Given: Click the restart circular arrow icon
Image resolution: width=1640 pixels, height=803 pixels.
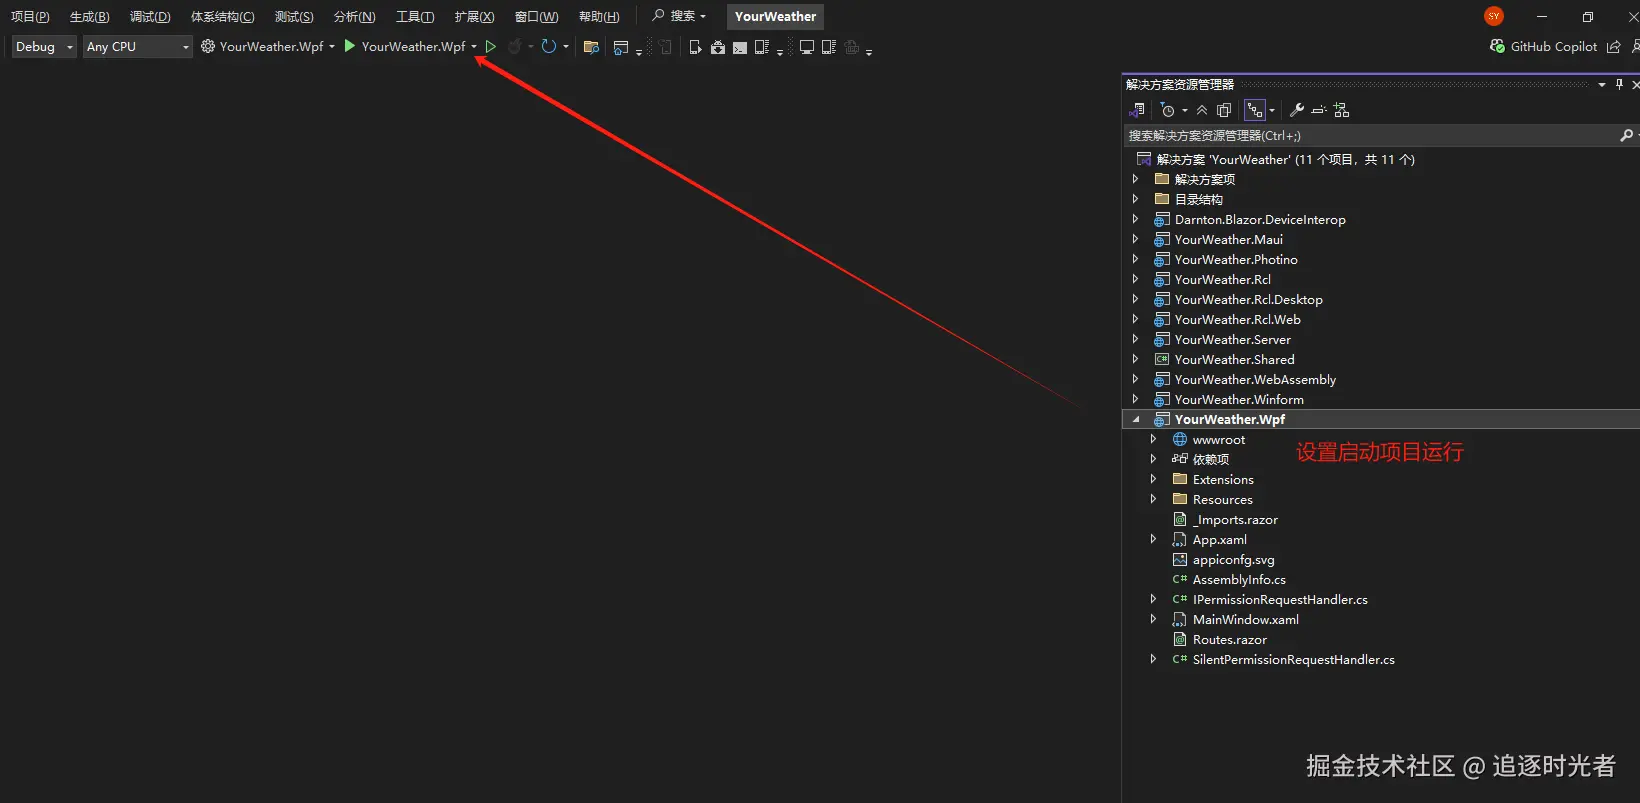Looking at the screenshot, I should (x=548, y=47).
